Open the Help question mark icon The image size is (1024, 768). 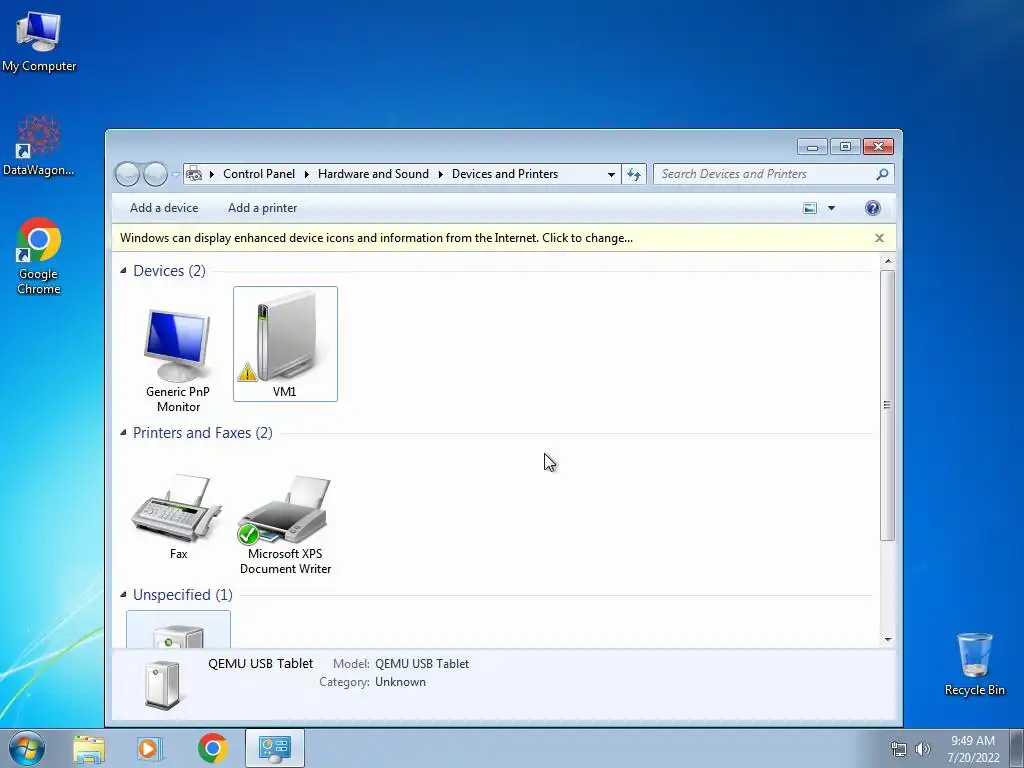pyautogui.click(x=872, y=208)
